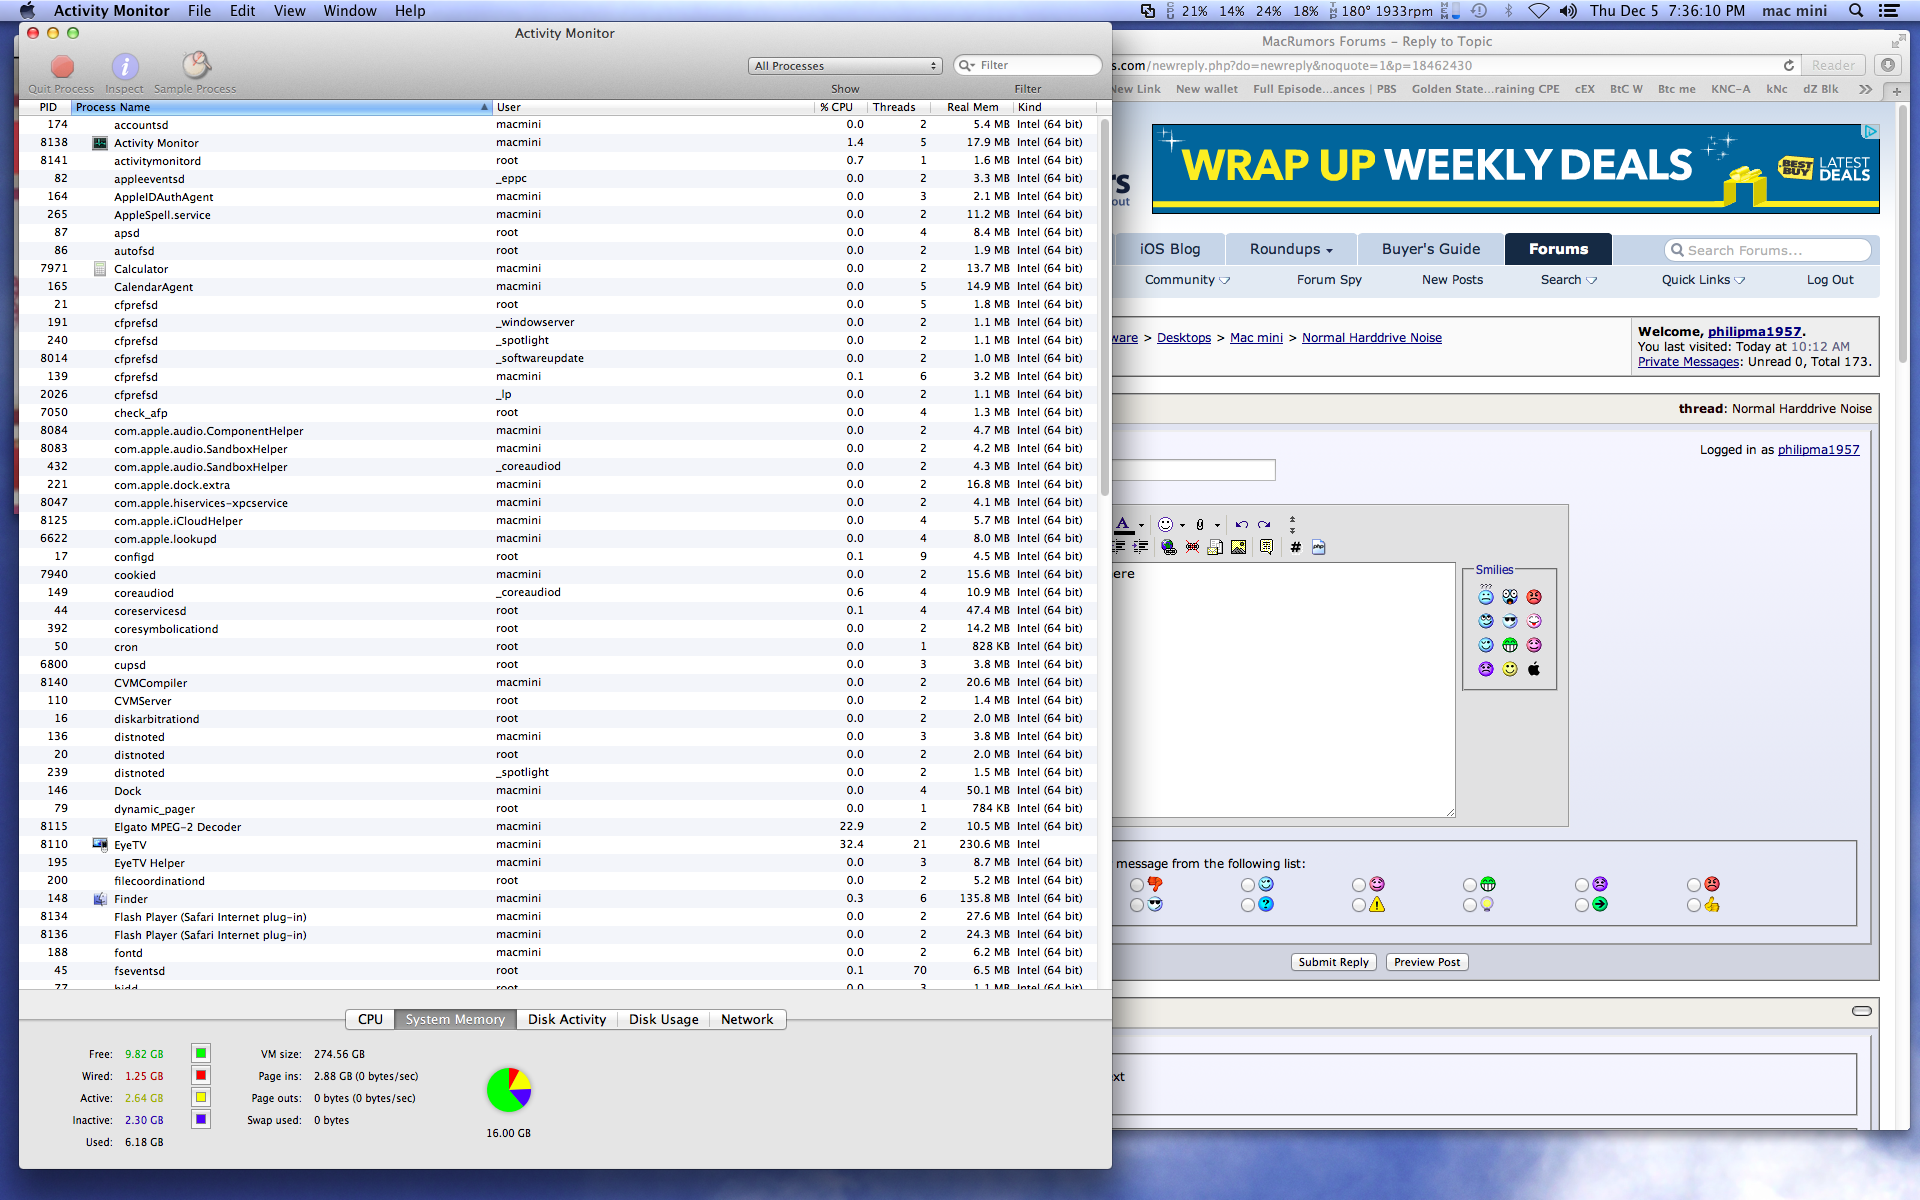Insert the Apple logo smiley
1920x1200 pixels.
click(x=1534, y=669)
